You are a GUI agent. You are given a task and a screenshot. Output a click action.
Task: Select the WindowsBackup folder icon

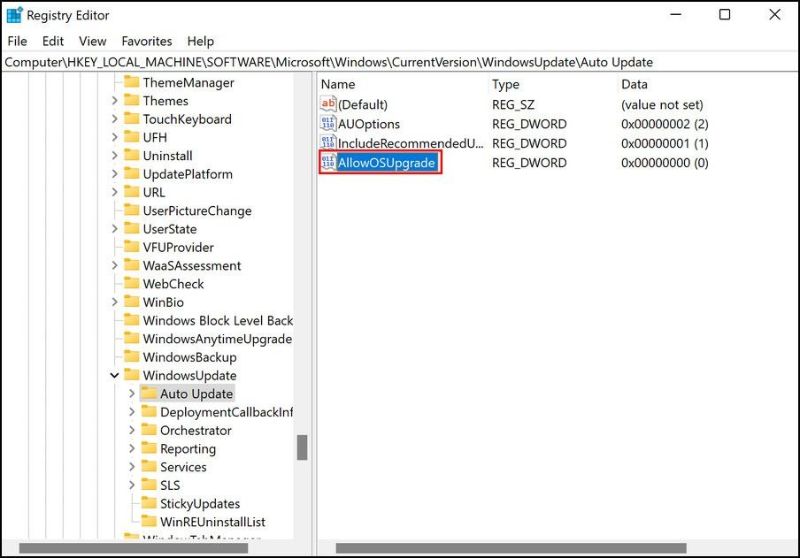(x=131, y=357)
